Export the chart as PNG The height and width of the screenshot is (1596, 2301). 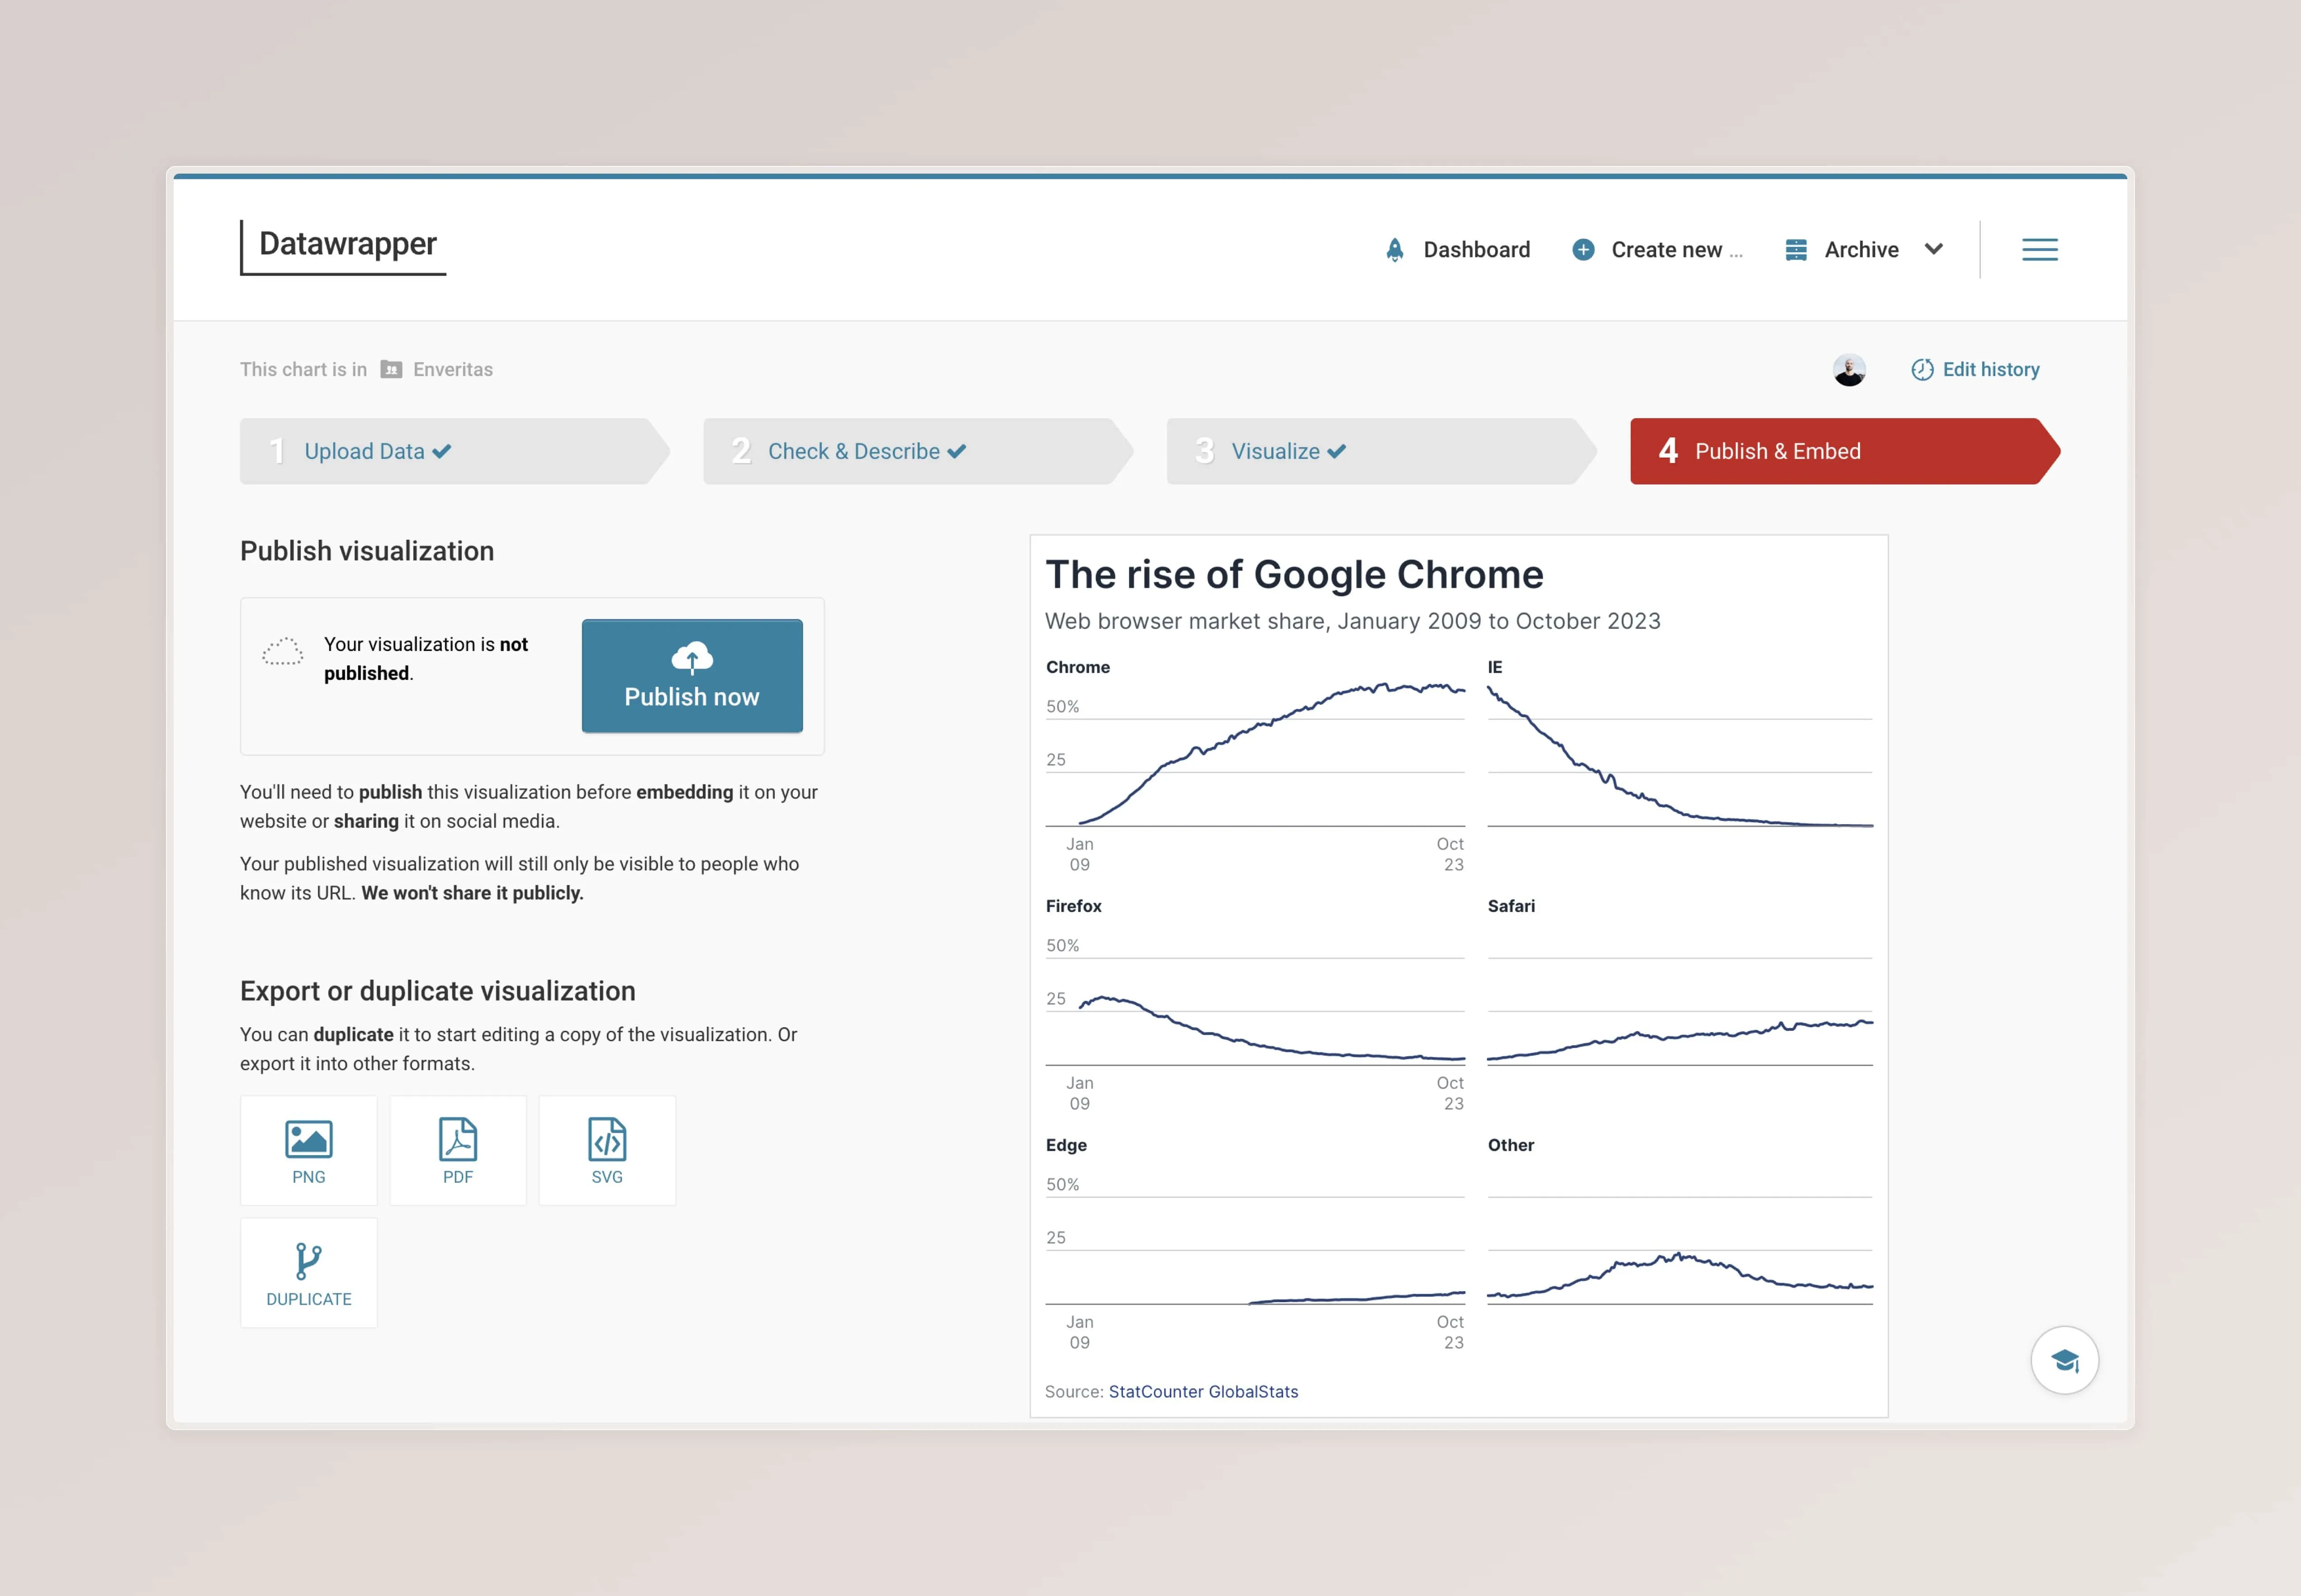click(308, 1150)
